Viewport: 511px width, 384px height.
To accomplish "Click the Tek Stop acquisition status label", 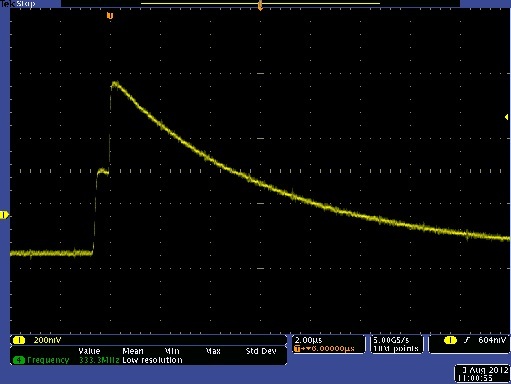I will (18, 4).
